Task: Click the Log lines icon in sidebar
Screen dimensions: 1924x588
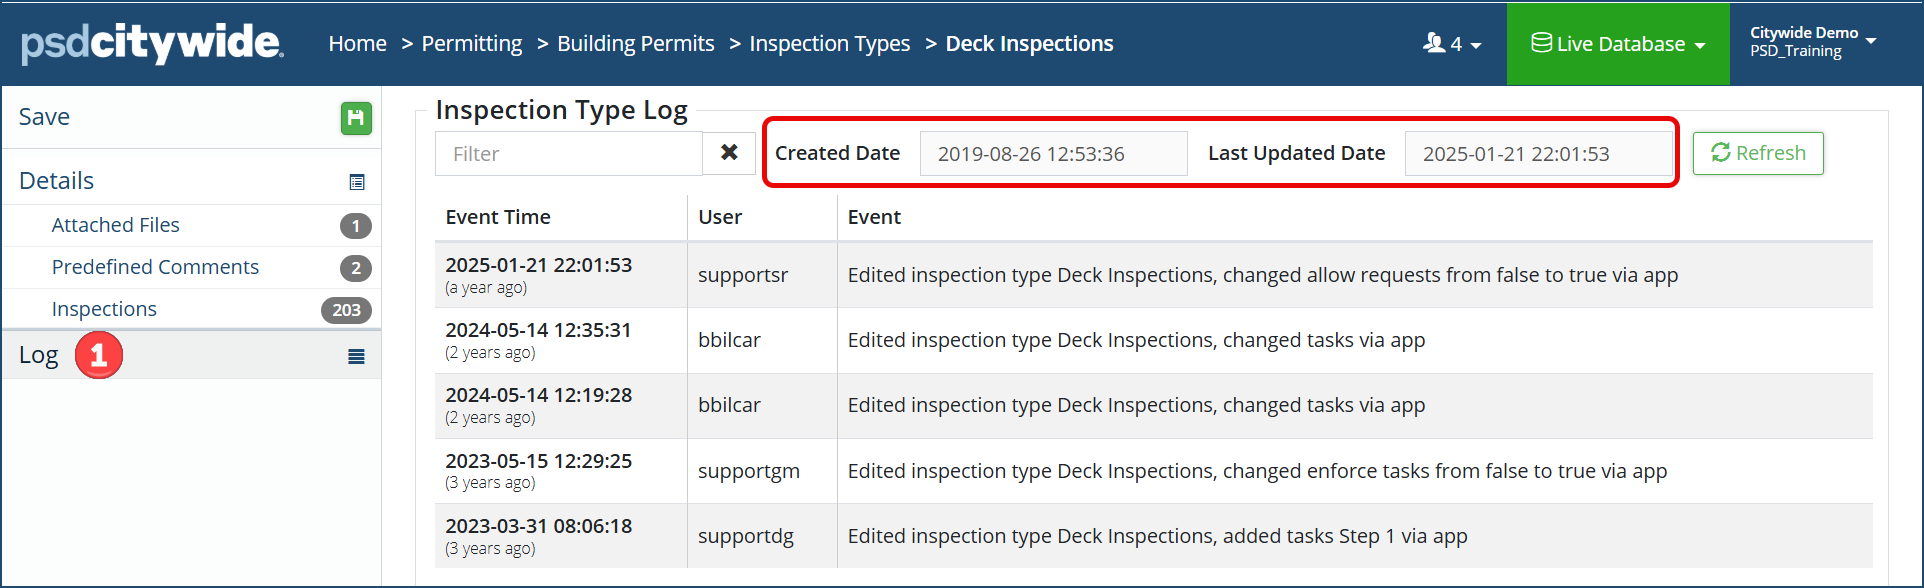Action: click(x=356, y=357)
